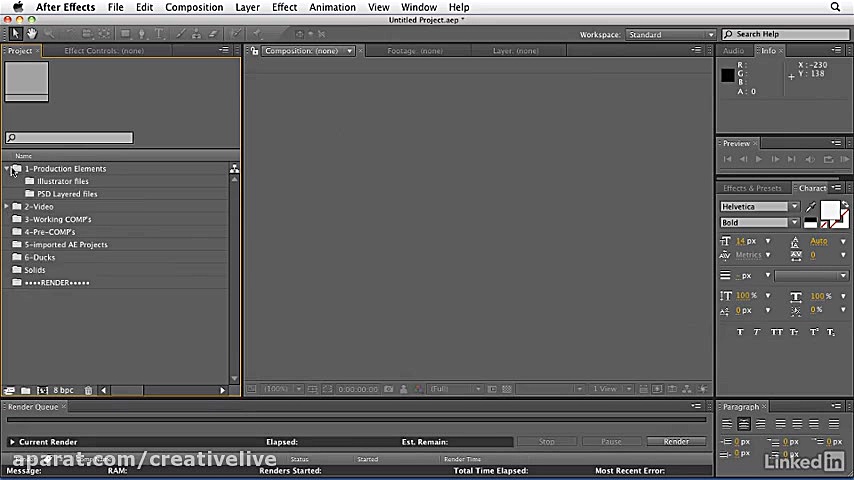Create a new folder in Project panel
854x480 pixels.
26,390
